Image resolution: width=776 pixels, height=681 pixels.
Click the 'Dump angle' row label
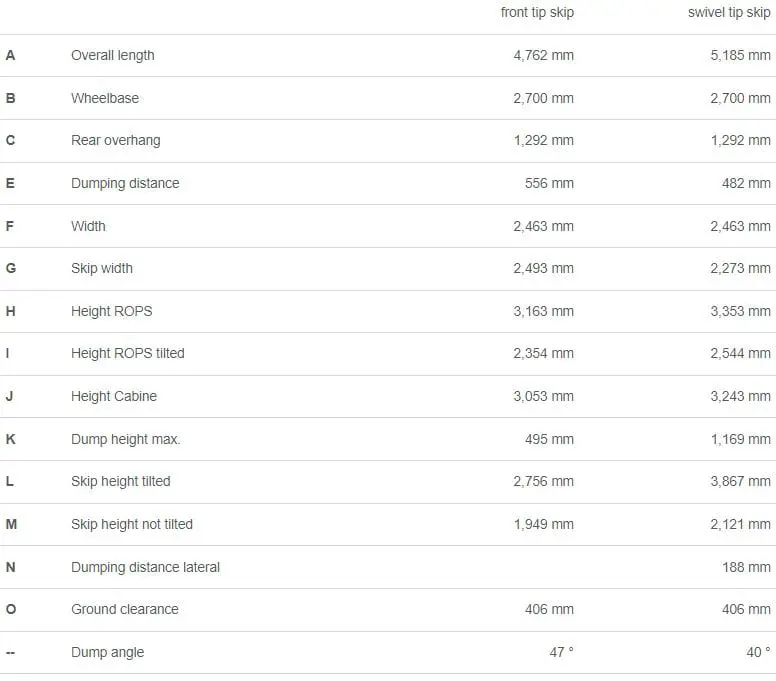click(x=108, y=652)
